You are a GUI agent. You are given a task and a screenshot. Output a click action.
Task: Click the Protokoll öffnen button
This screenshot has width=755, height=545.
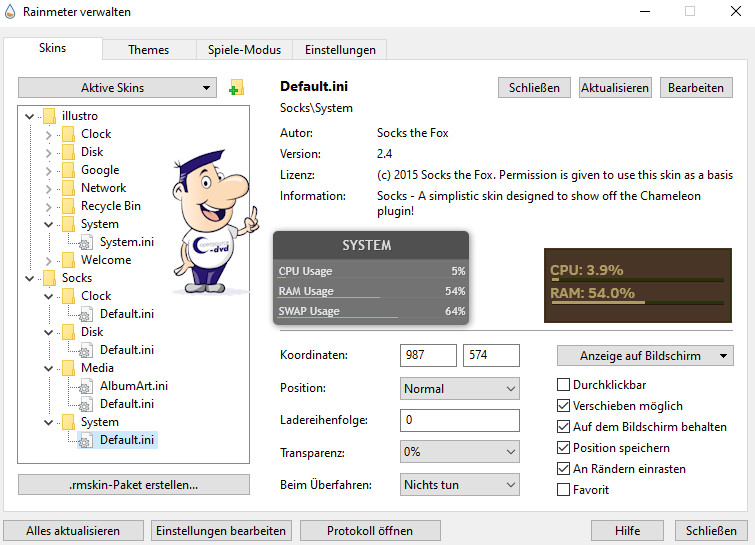pos(356,531)
